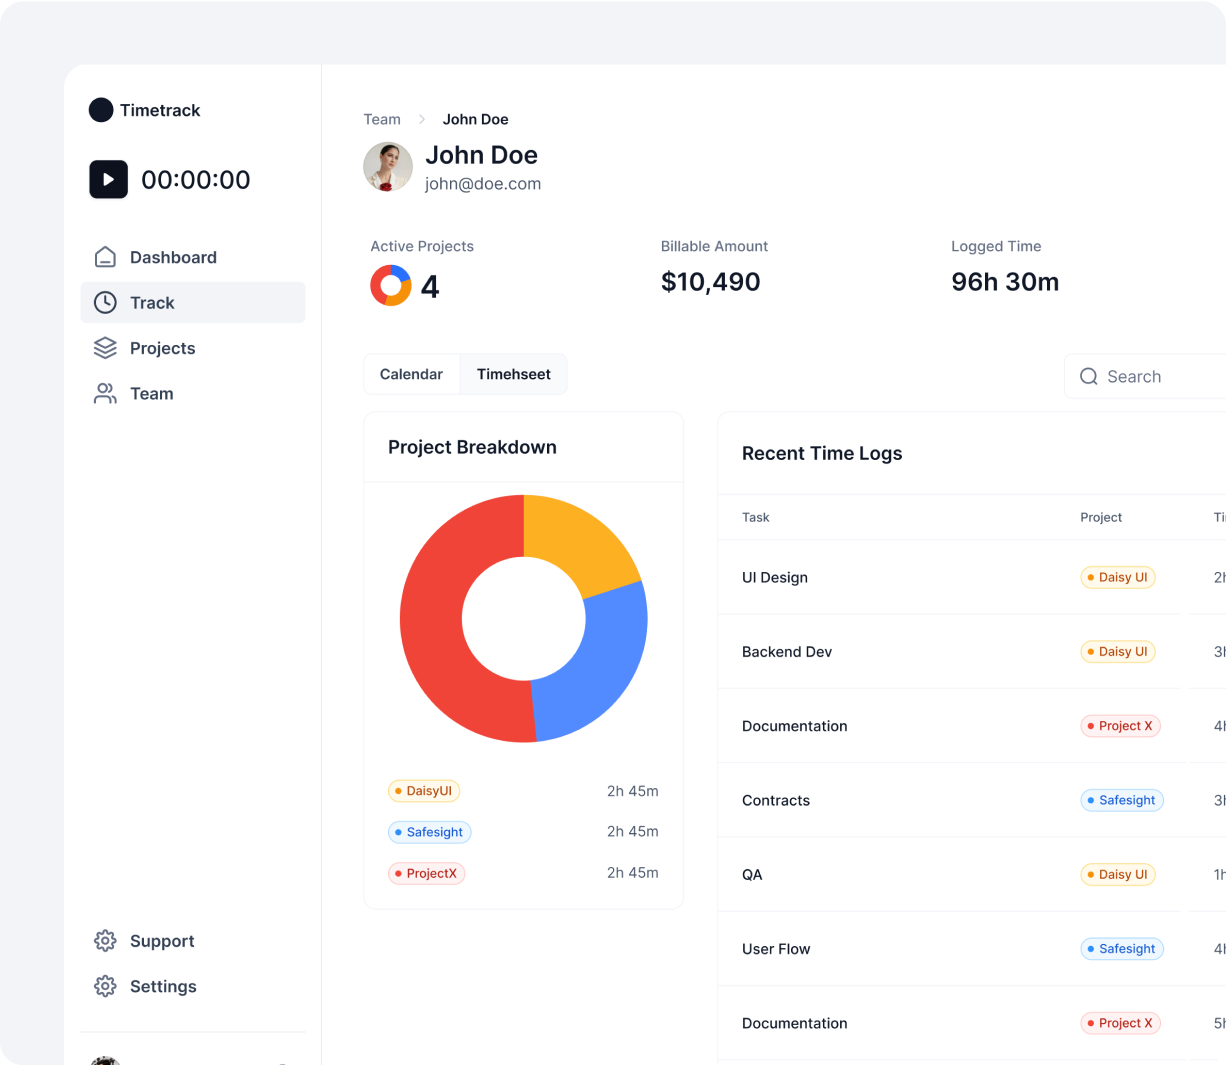This screenshot has height=1065, width=1226.
Task: Select the Track clock icon in sidebar
Action: (105, 303)
